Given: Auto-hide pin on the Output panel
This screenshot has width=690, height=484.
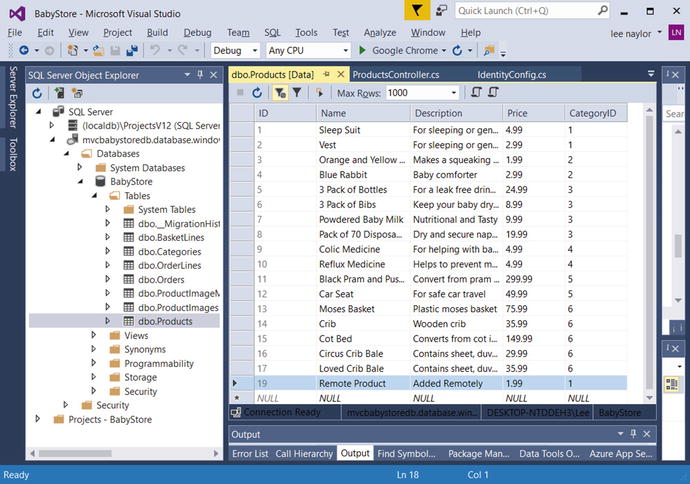Looking at the screenshot, I should 633,434.
